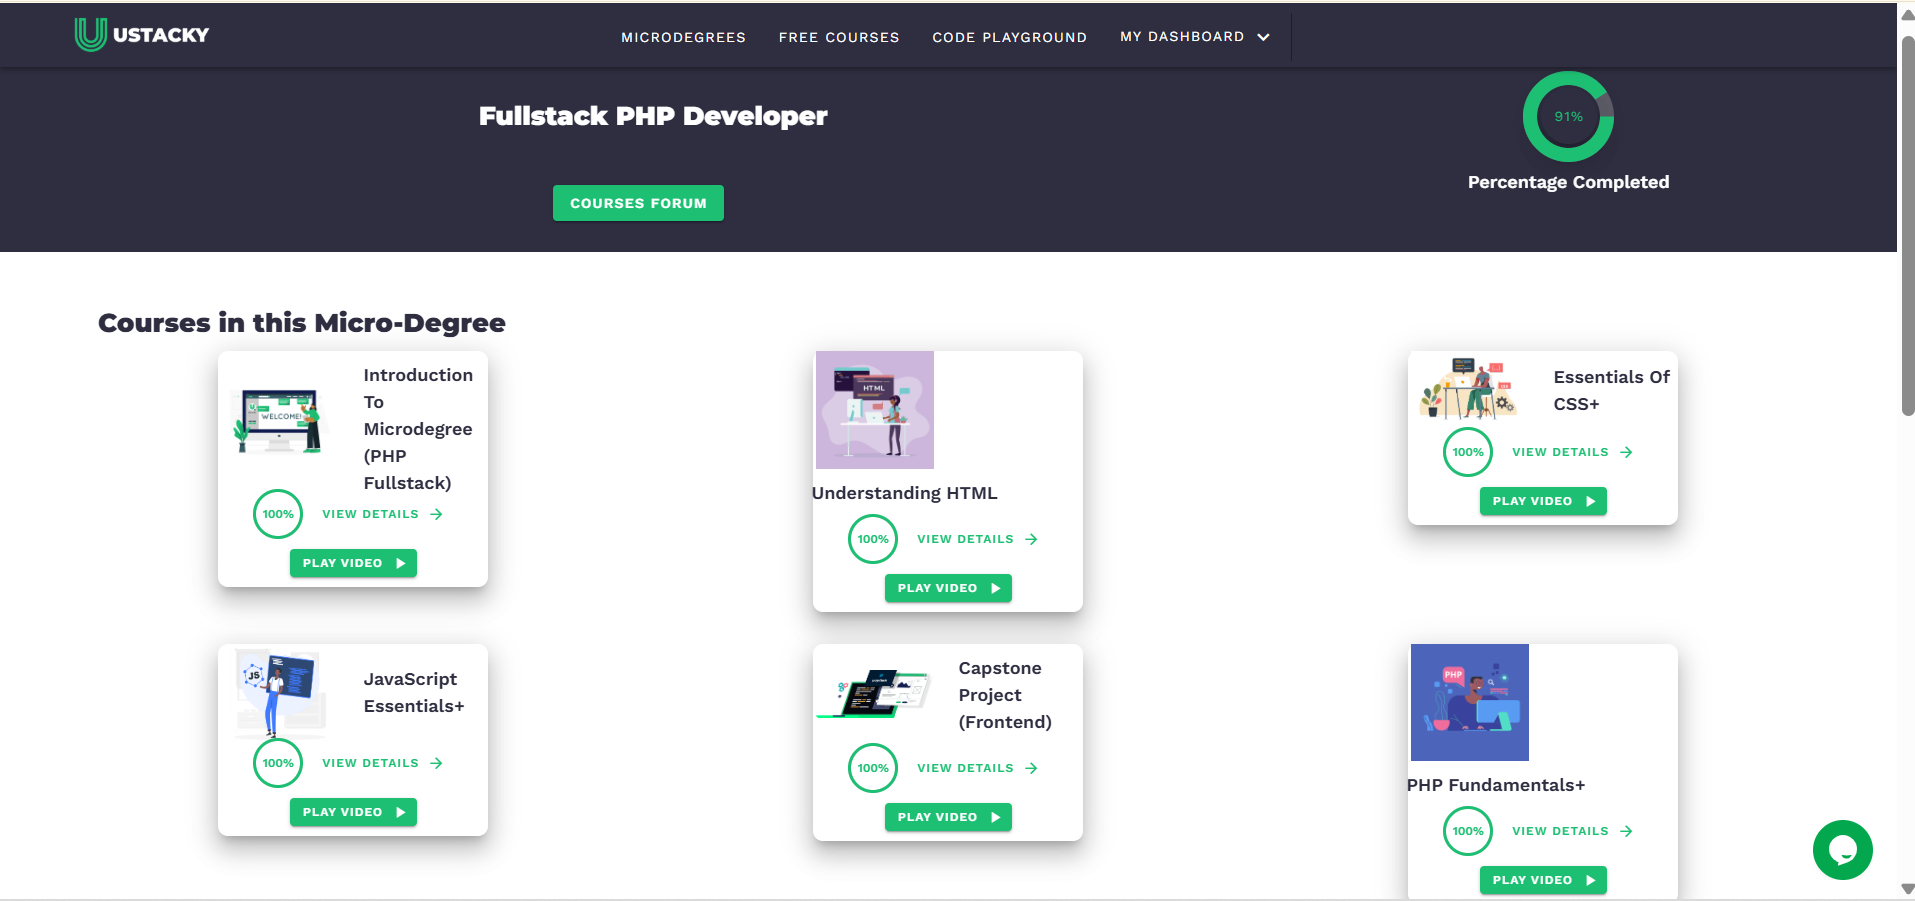Screen dimensions: 1915x901
Task: Play video for Capstone Project (Frontend)
Action: click(948, 817)
